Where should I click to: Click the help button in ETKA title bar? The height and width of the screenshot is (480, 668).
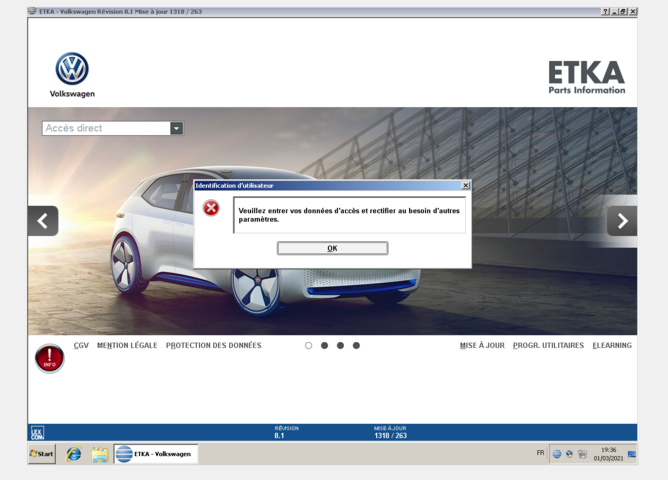[605, 11]
